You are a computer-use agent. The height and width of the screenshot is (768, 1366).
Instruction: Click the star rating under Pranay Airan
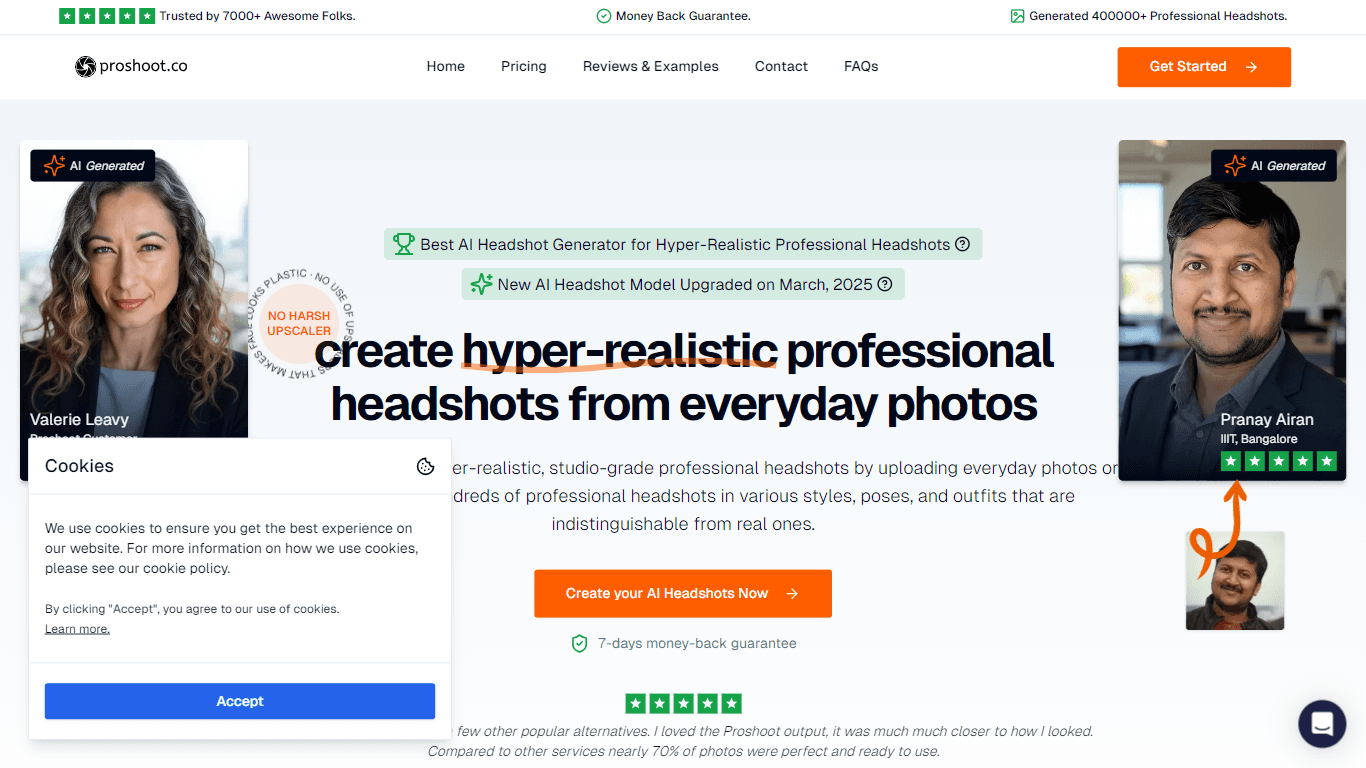pos(1279,461)
